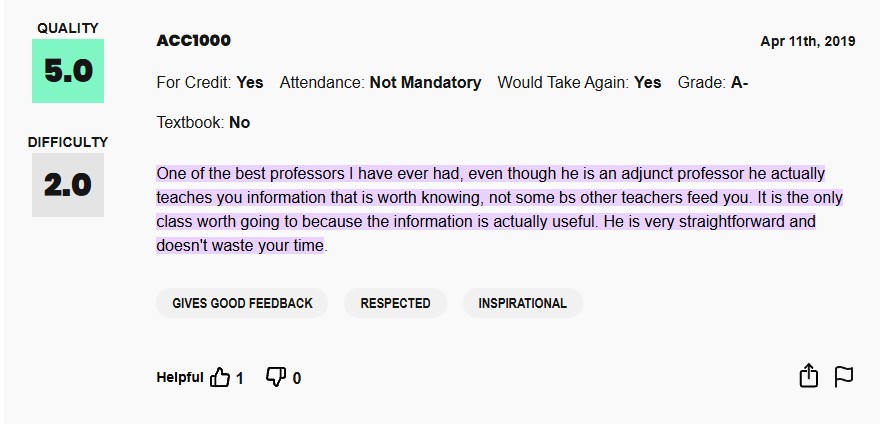
Task: Select the Inspirational tag
Action: point(522,303)
